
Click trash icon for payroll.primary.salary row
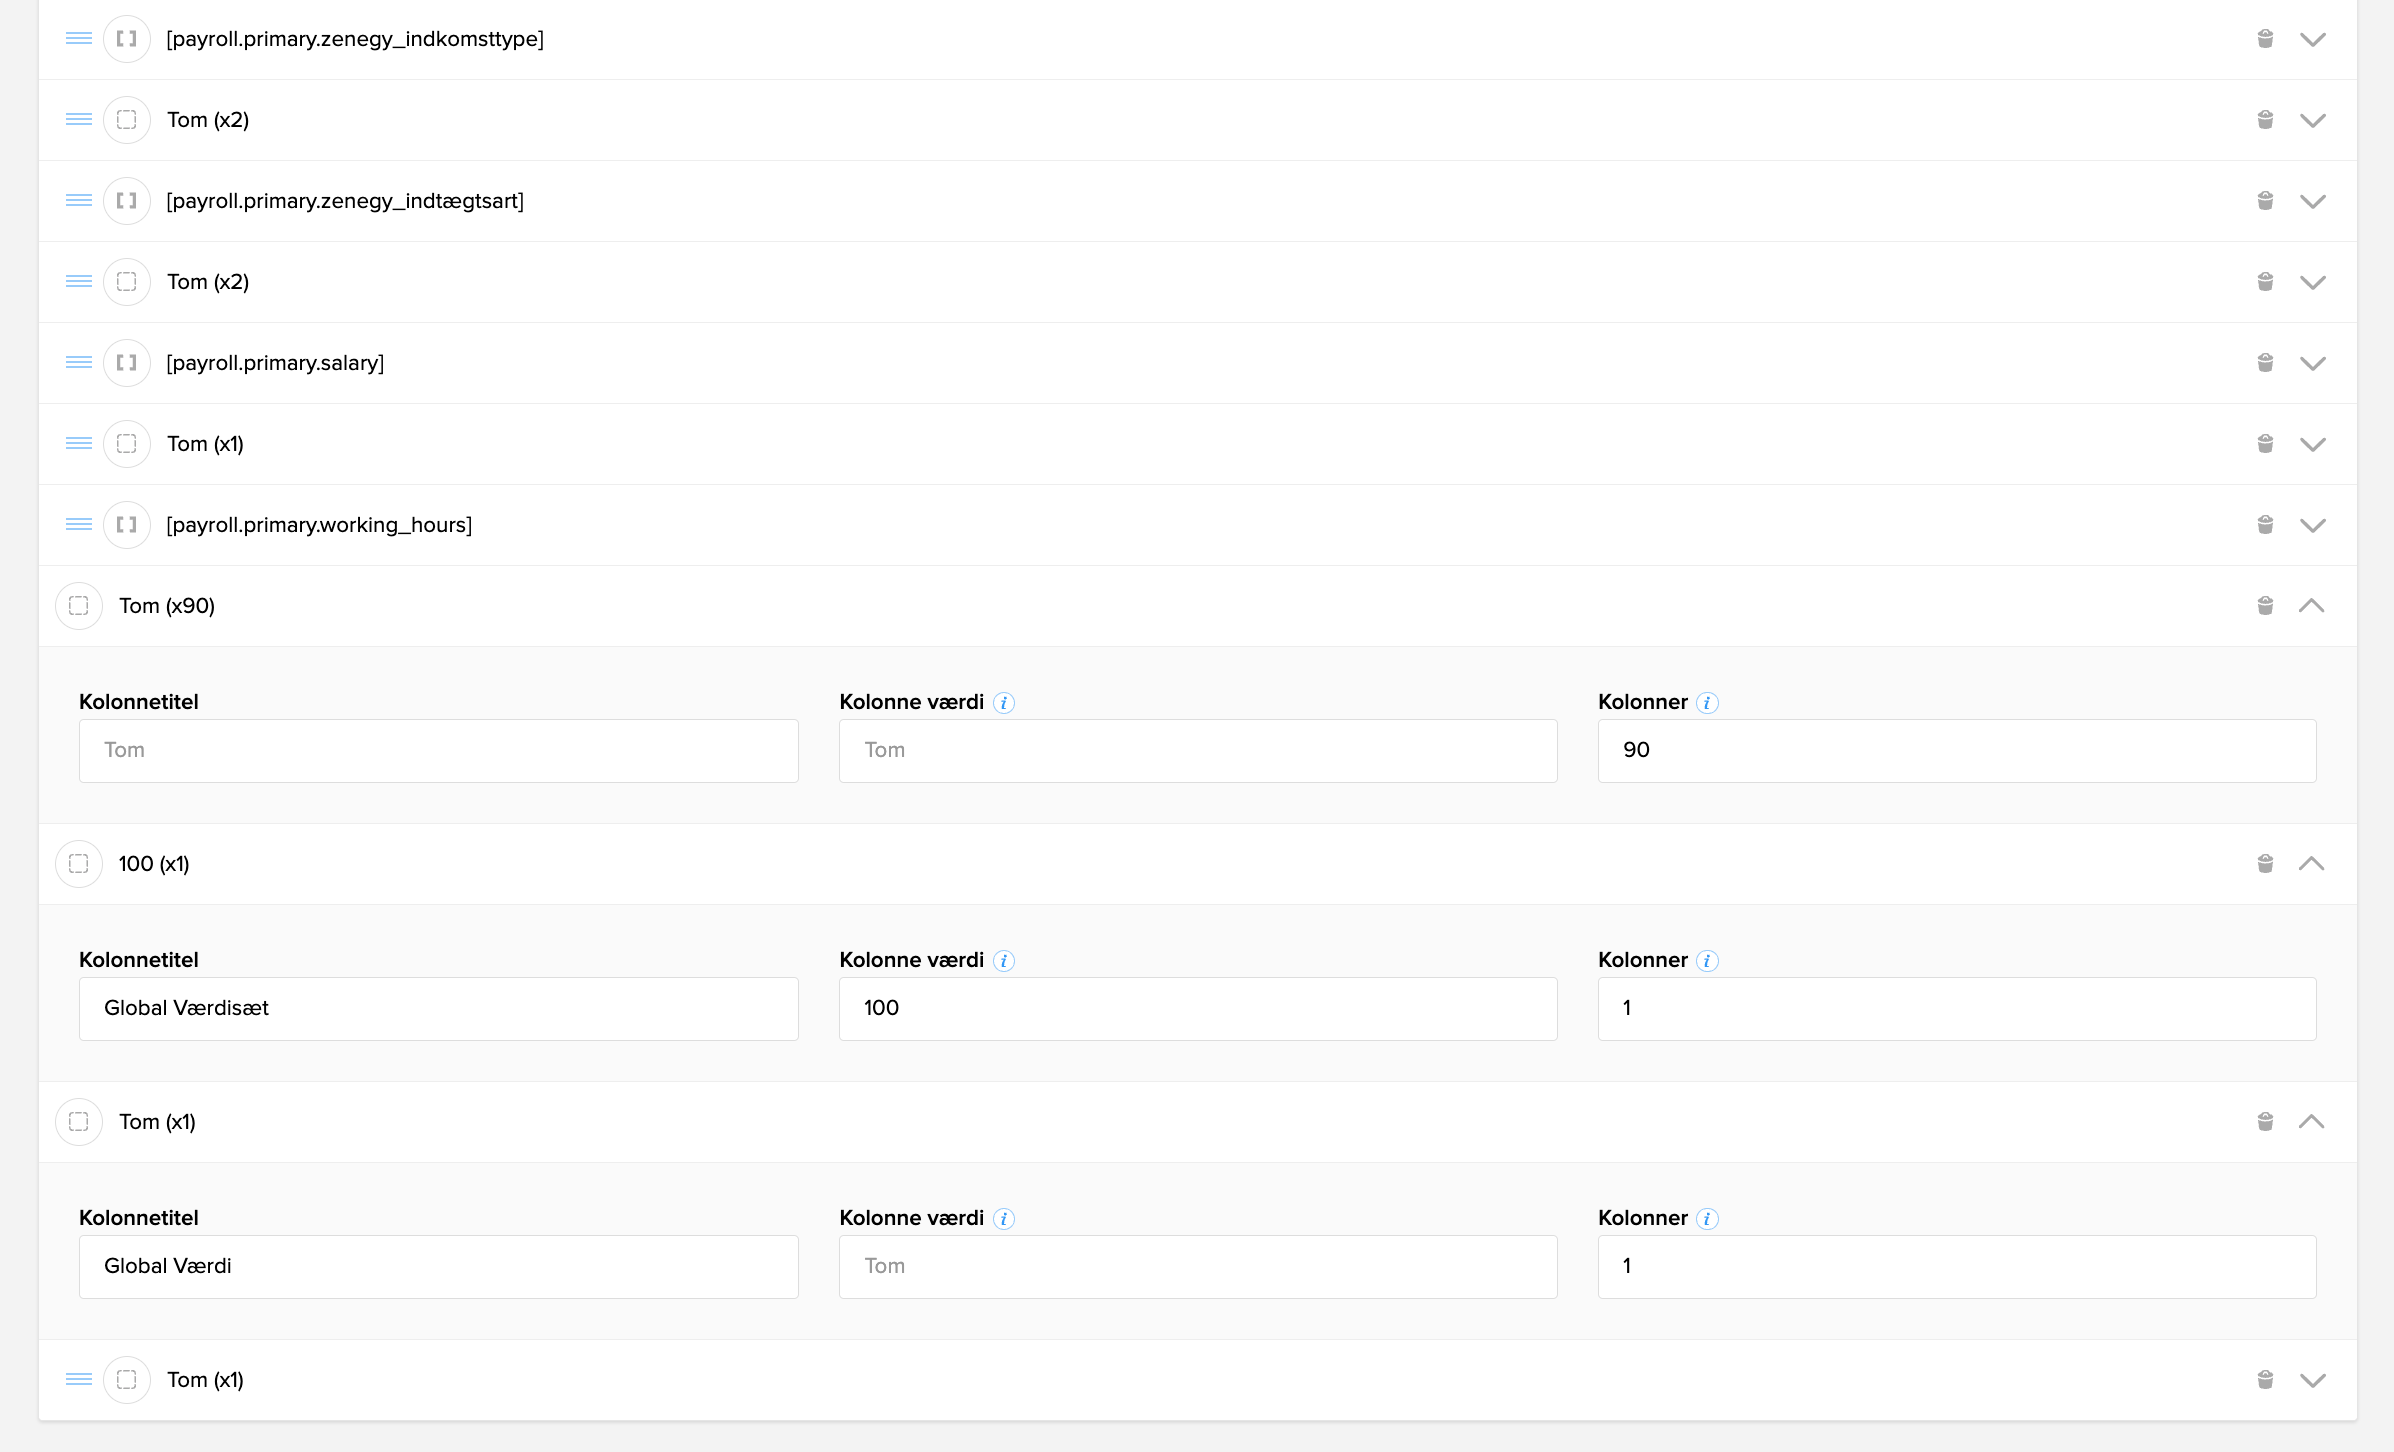[x=2265, y=363]
